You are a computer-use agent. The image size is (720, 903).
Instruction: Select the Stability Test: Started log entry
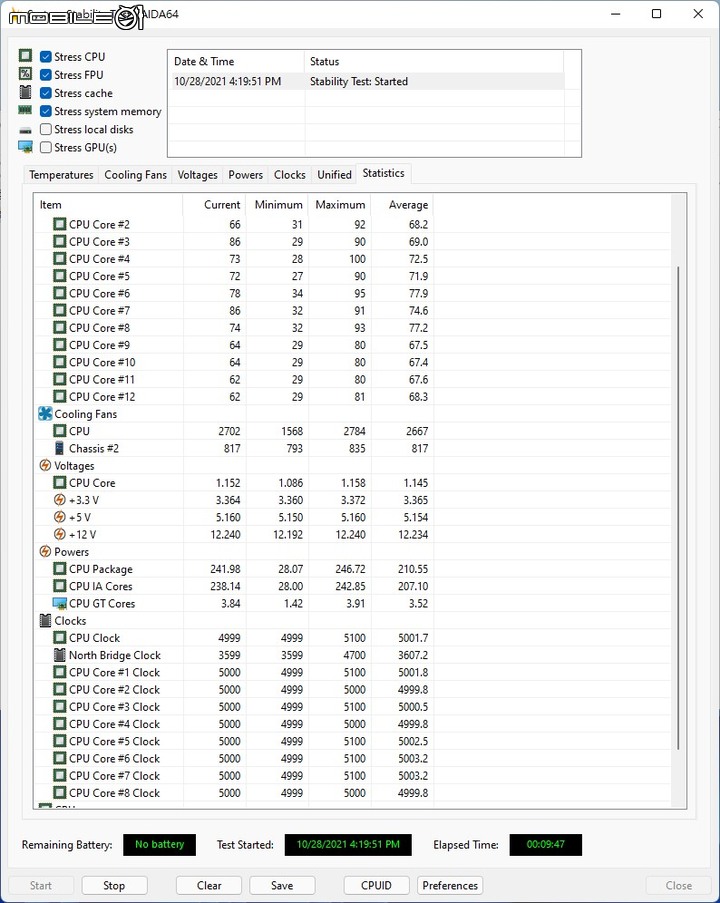point(366,81)
